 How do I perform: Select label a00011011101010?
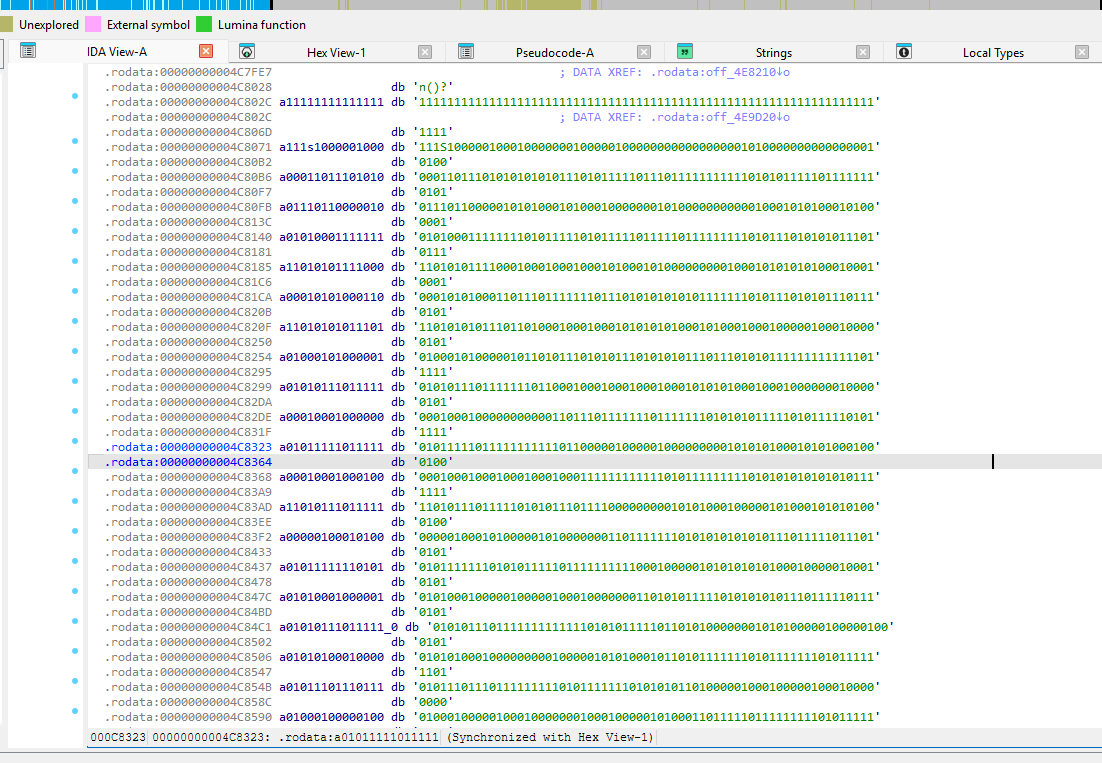[x=332, y=177]
